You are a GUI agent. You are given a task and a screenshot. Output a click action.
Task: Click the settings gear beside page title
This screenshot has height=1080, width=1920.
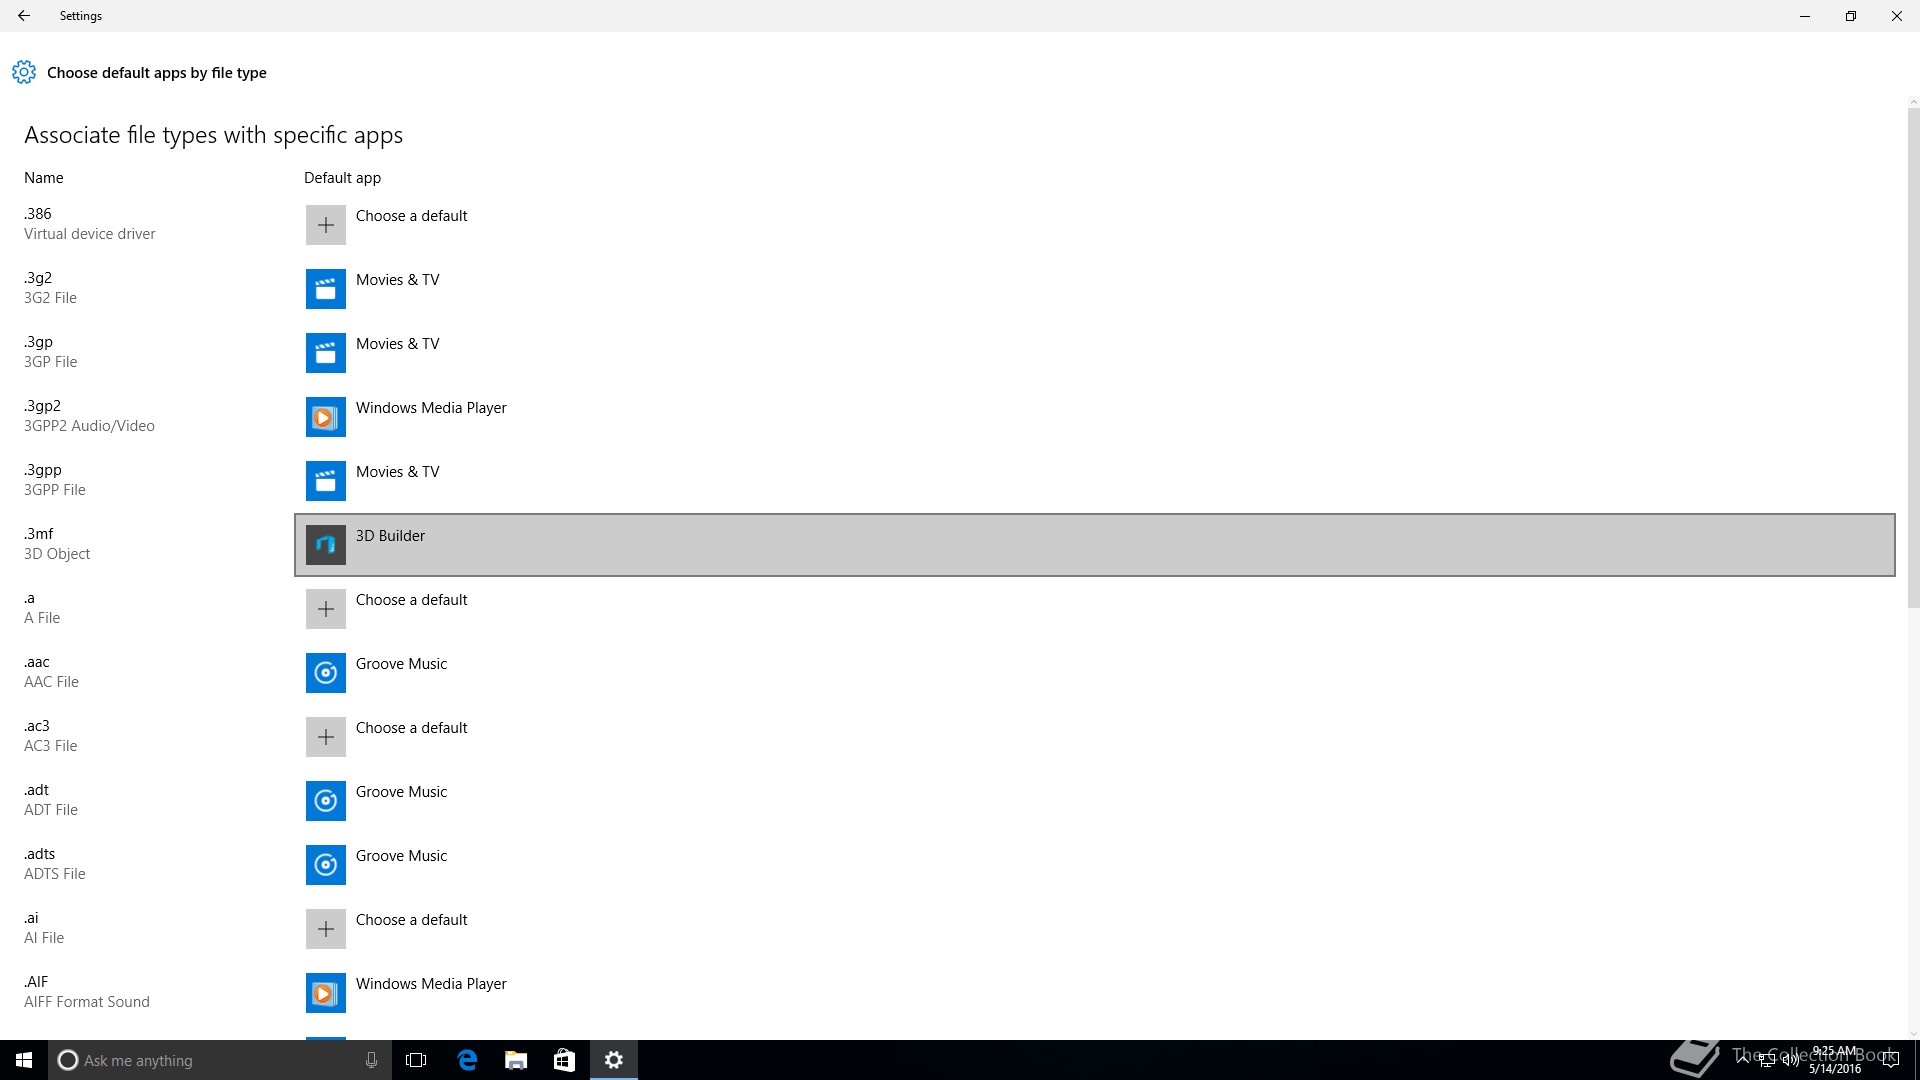[x=24, y=72]
